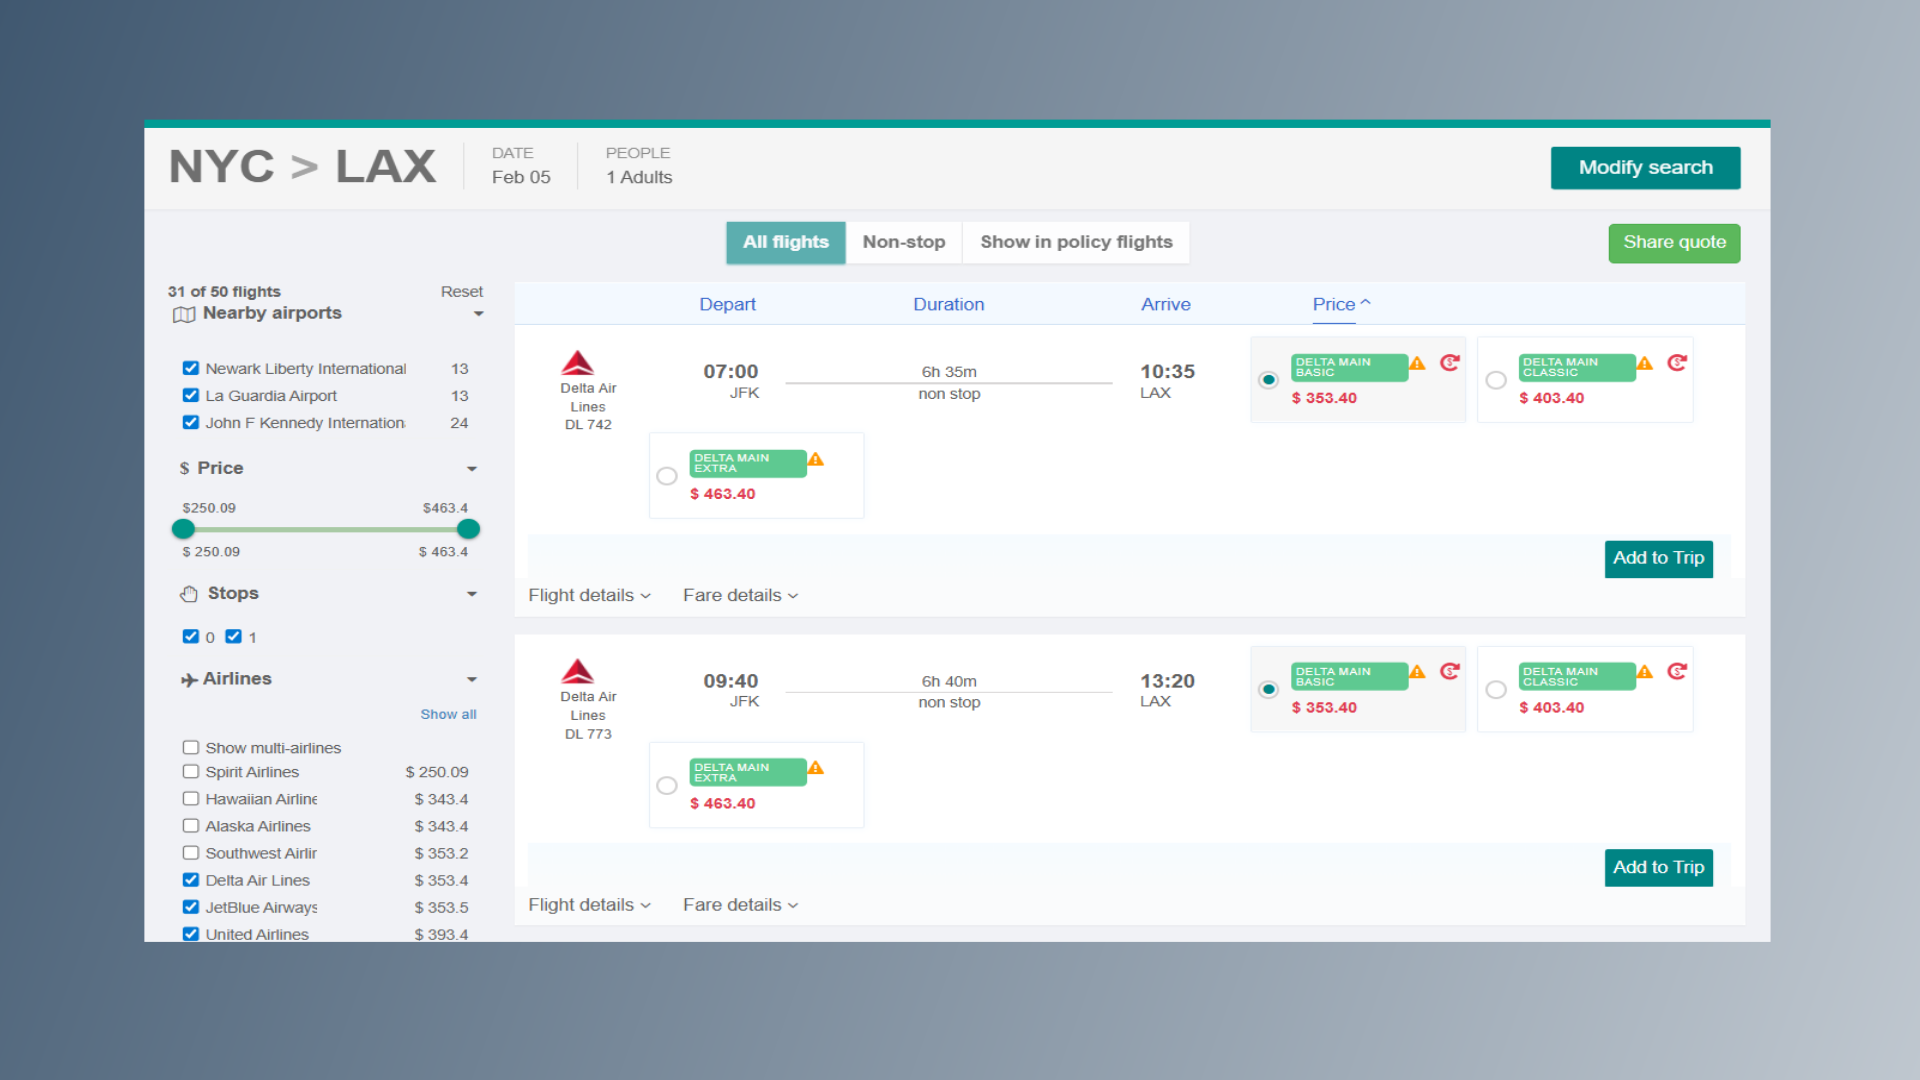Click the warning icon on DL 742 Main Basic fare
Image resolution: width=1920 pixels, height=1080 pixels.
tap(1417, 363)
